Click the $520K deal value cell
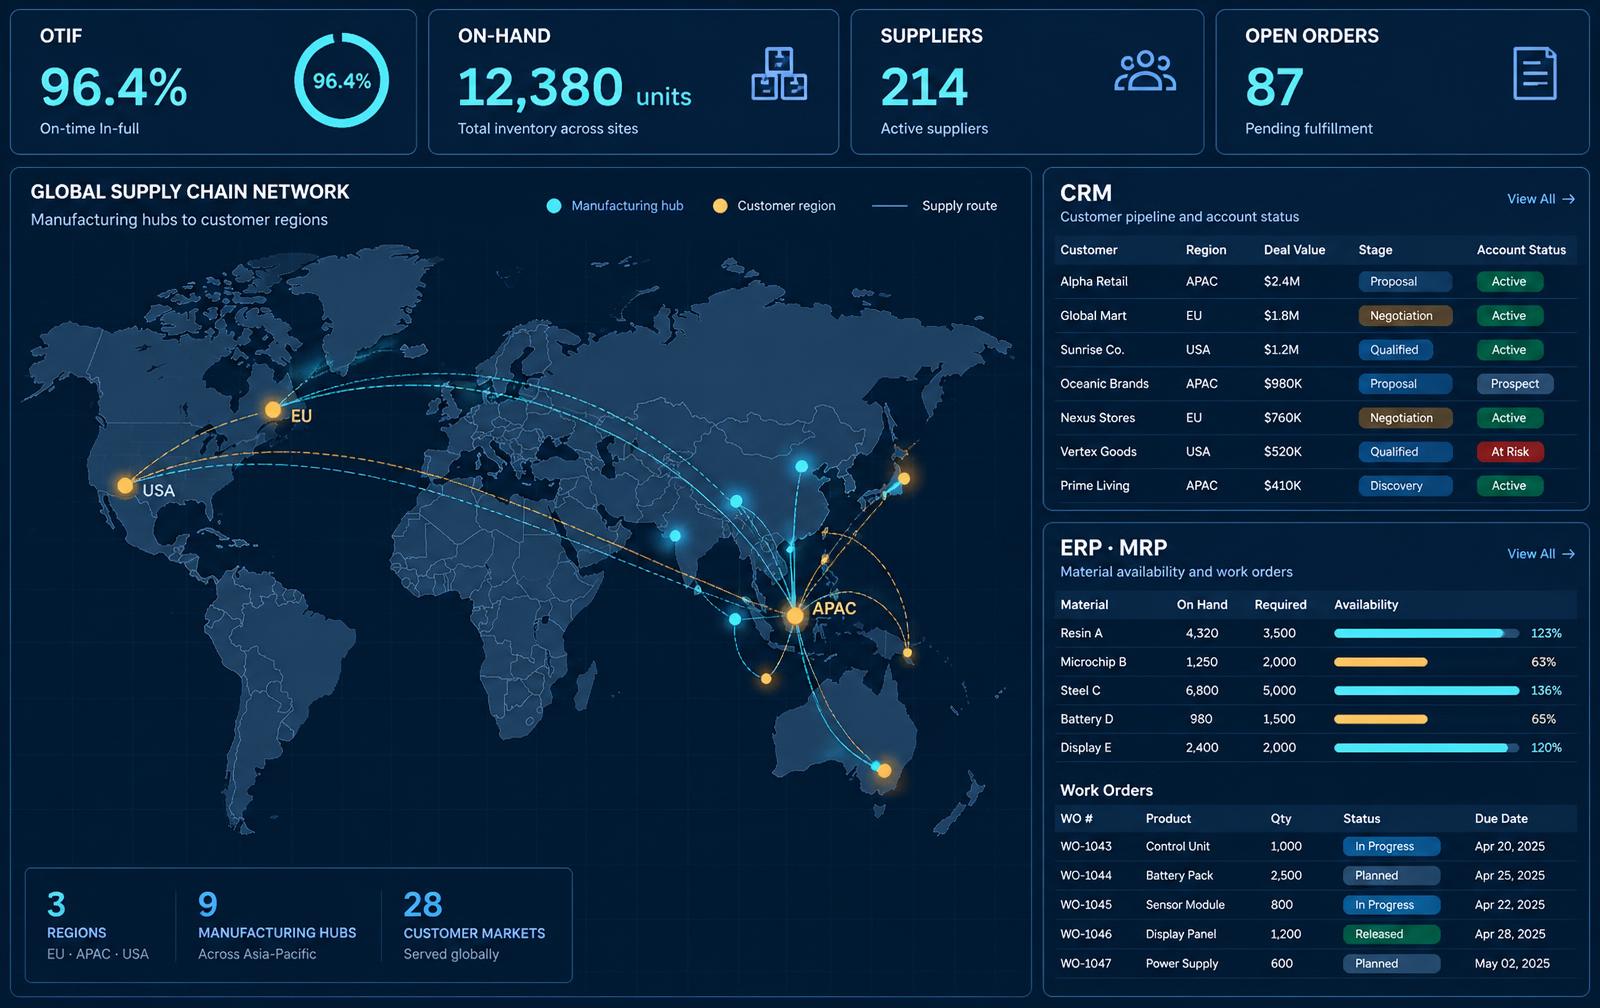Image resolution: width=1600 pixels, height=1008 pixels. tap(1283, 452)
